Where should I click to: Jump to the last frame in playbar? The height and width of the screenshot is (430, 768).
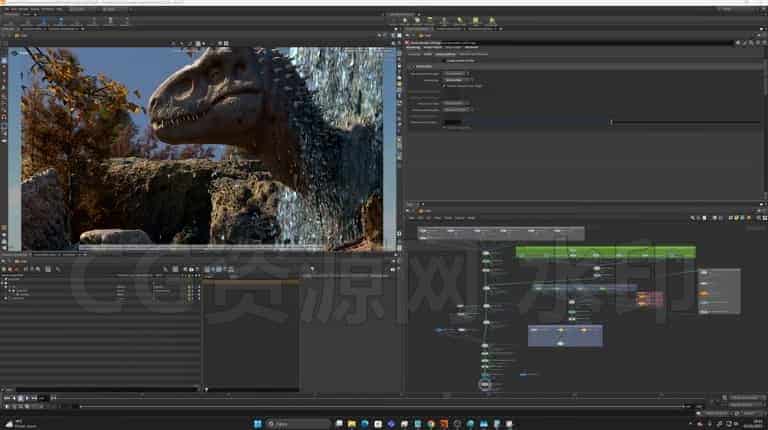click(x=34, y=398)
